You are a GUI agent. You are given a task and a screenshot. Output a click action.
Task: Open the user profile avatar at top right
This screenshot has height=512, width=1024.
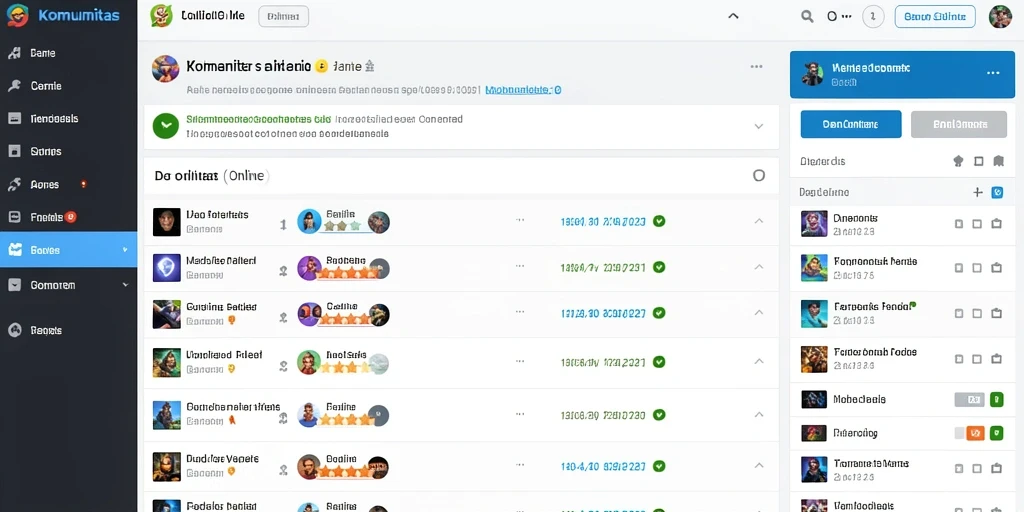[1000, 16]
